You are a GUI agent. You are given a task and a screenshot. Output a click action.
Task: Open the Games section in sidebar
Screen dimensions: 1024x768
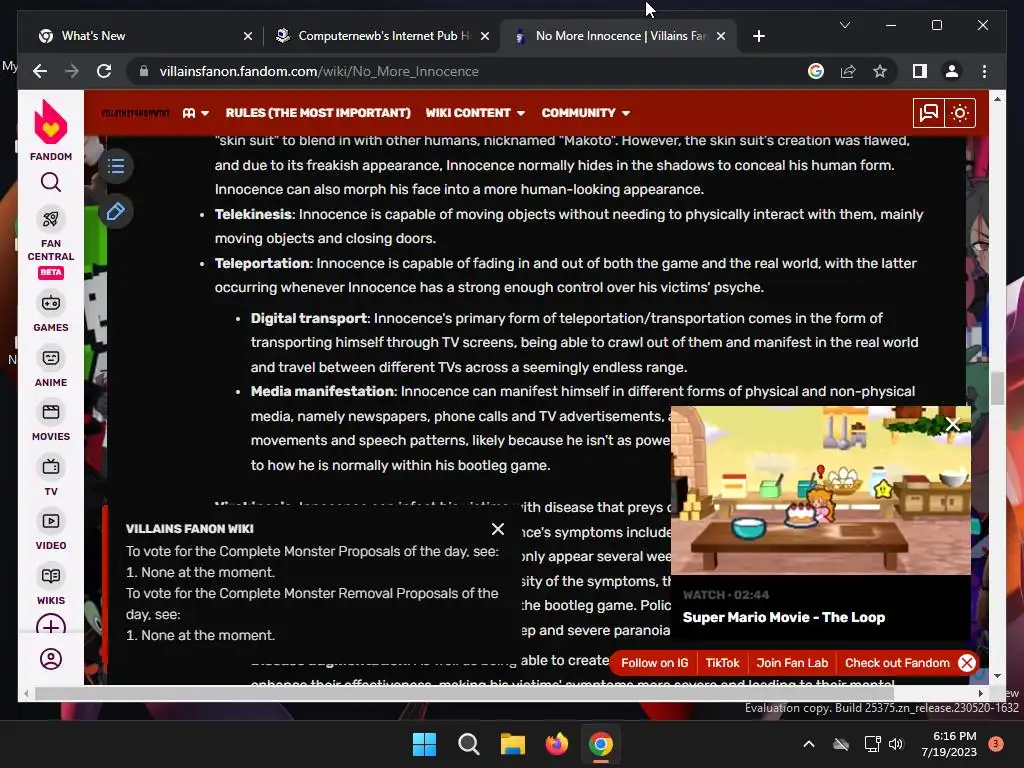(x=50, y=313)
